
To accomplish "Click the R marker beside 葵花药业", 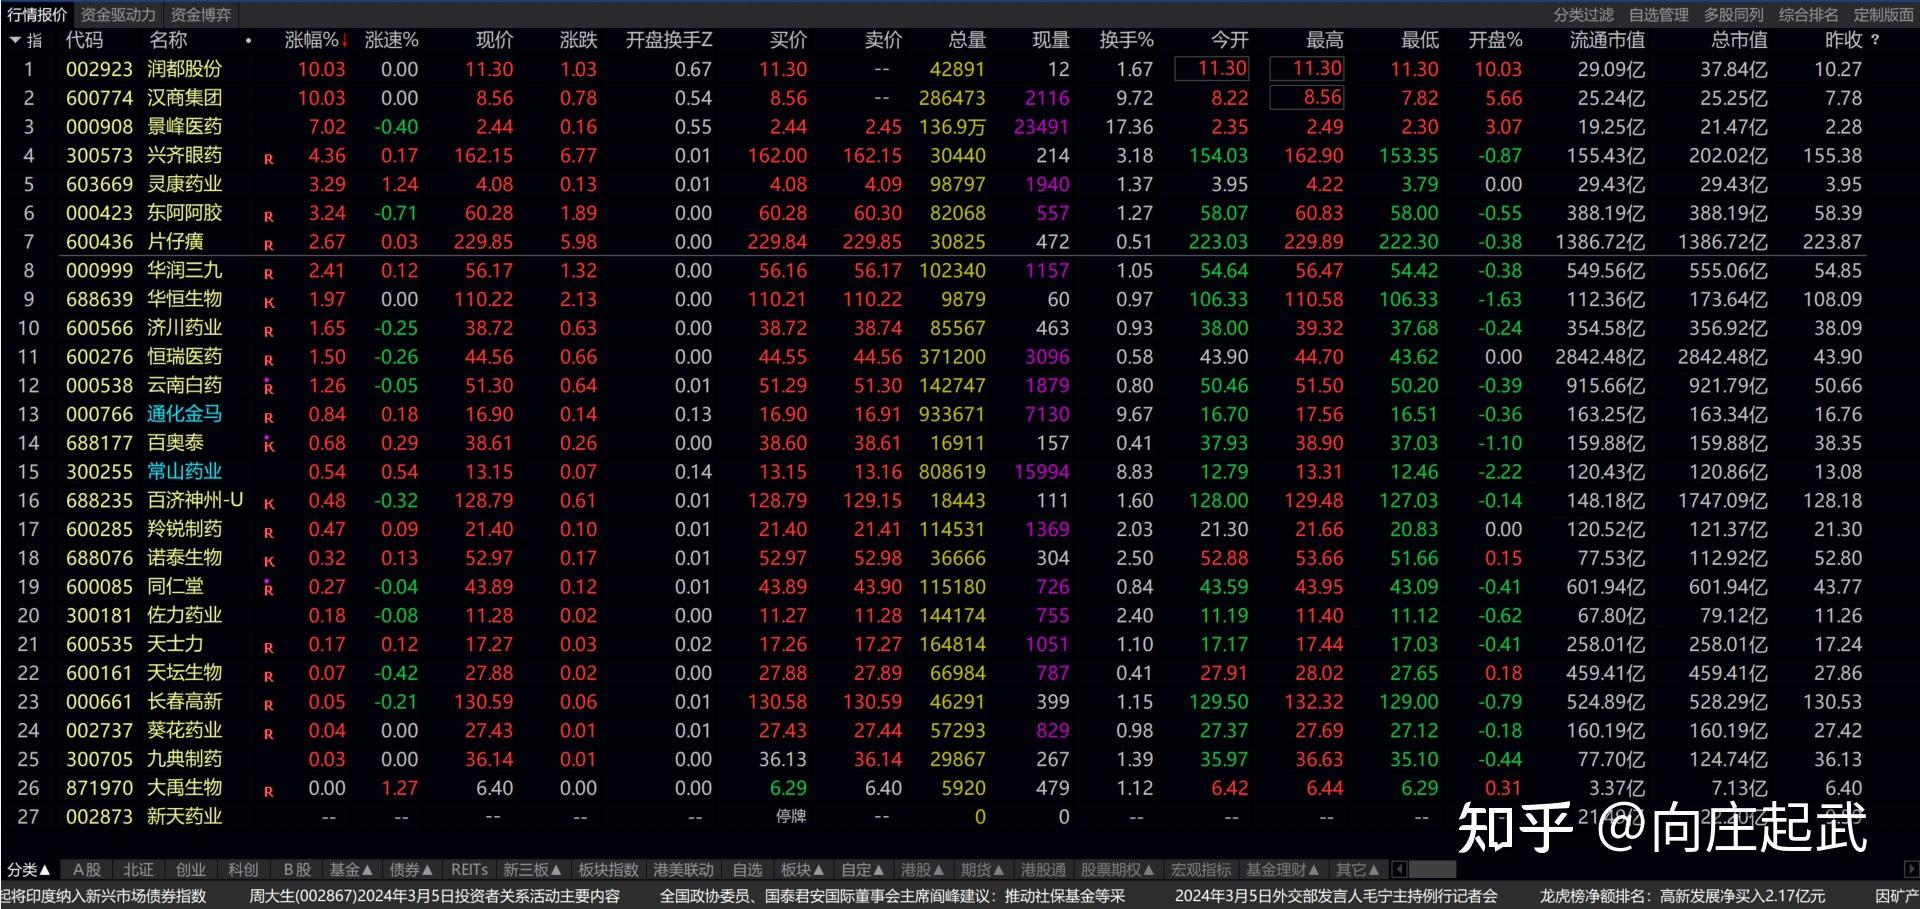I will click(268, 733).
